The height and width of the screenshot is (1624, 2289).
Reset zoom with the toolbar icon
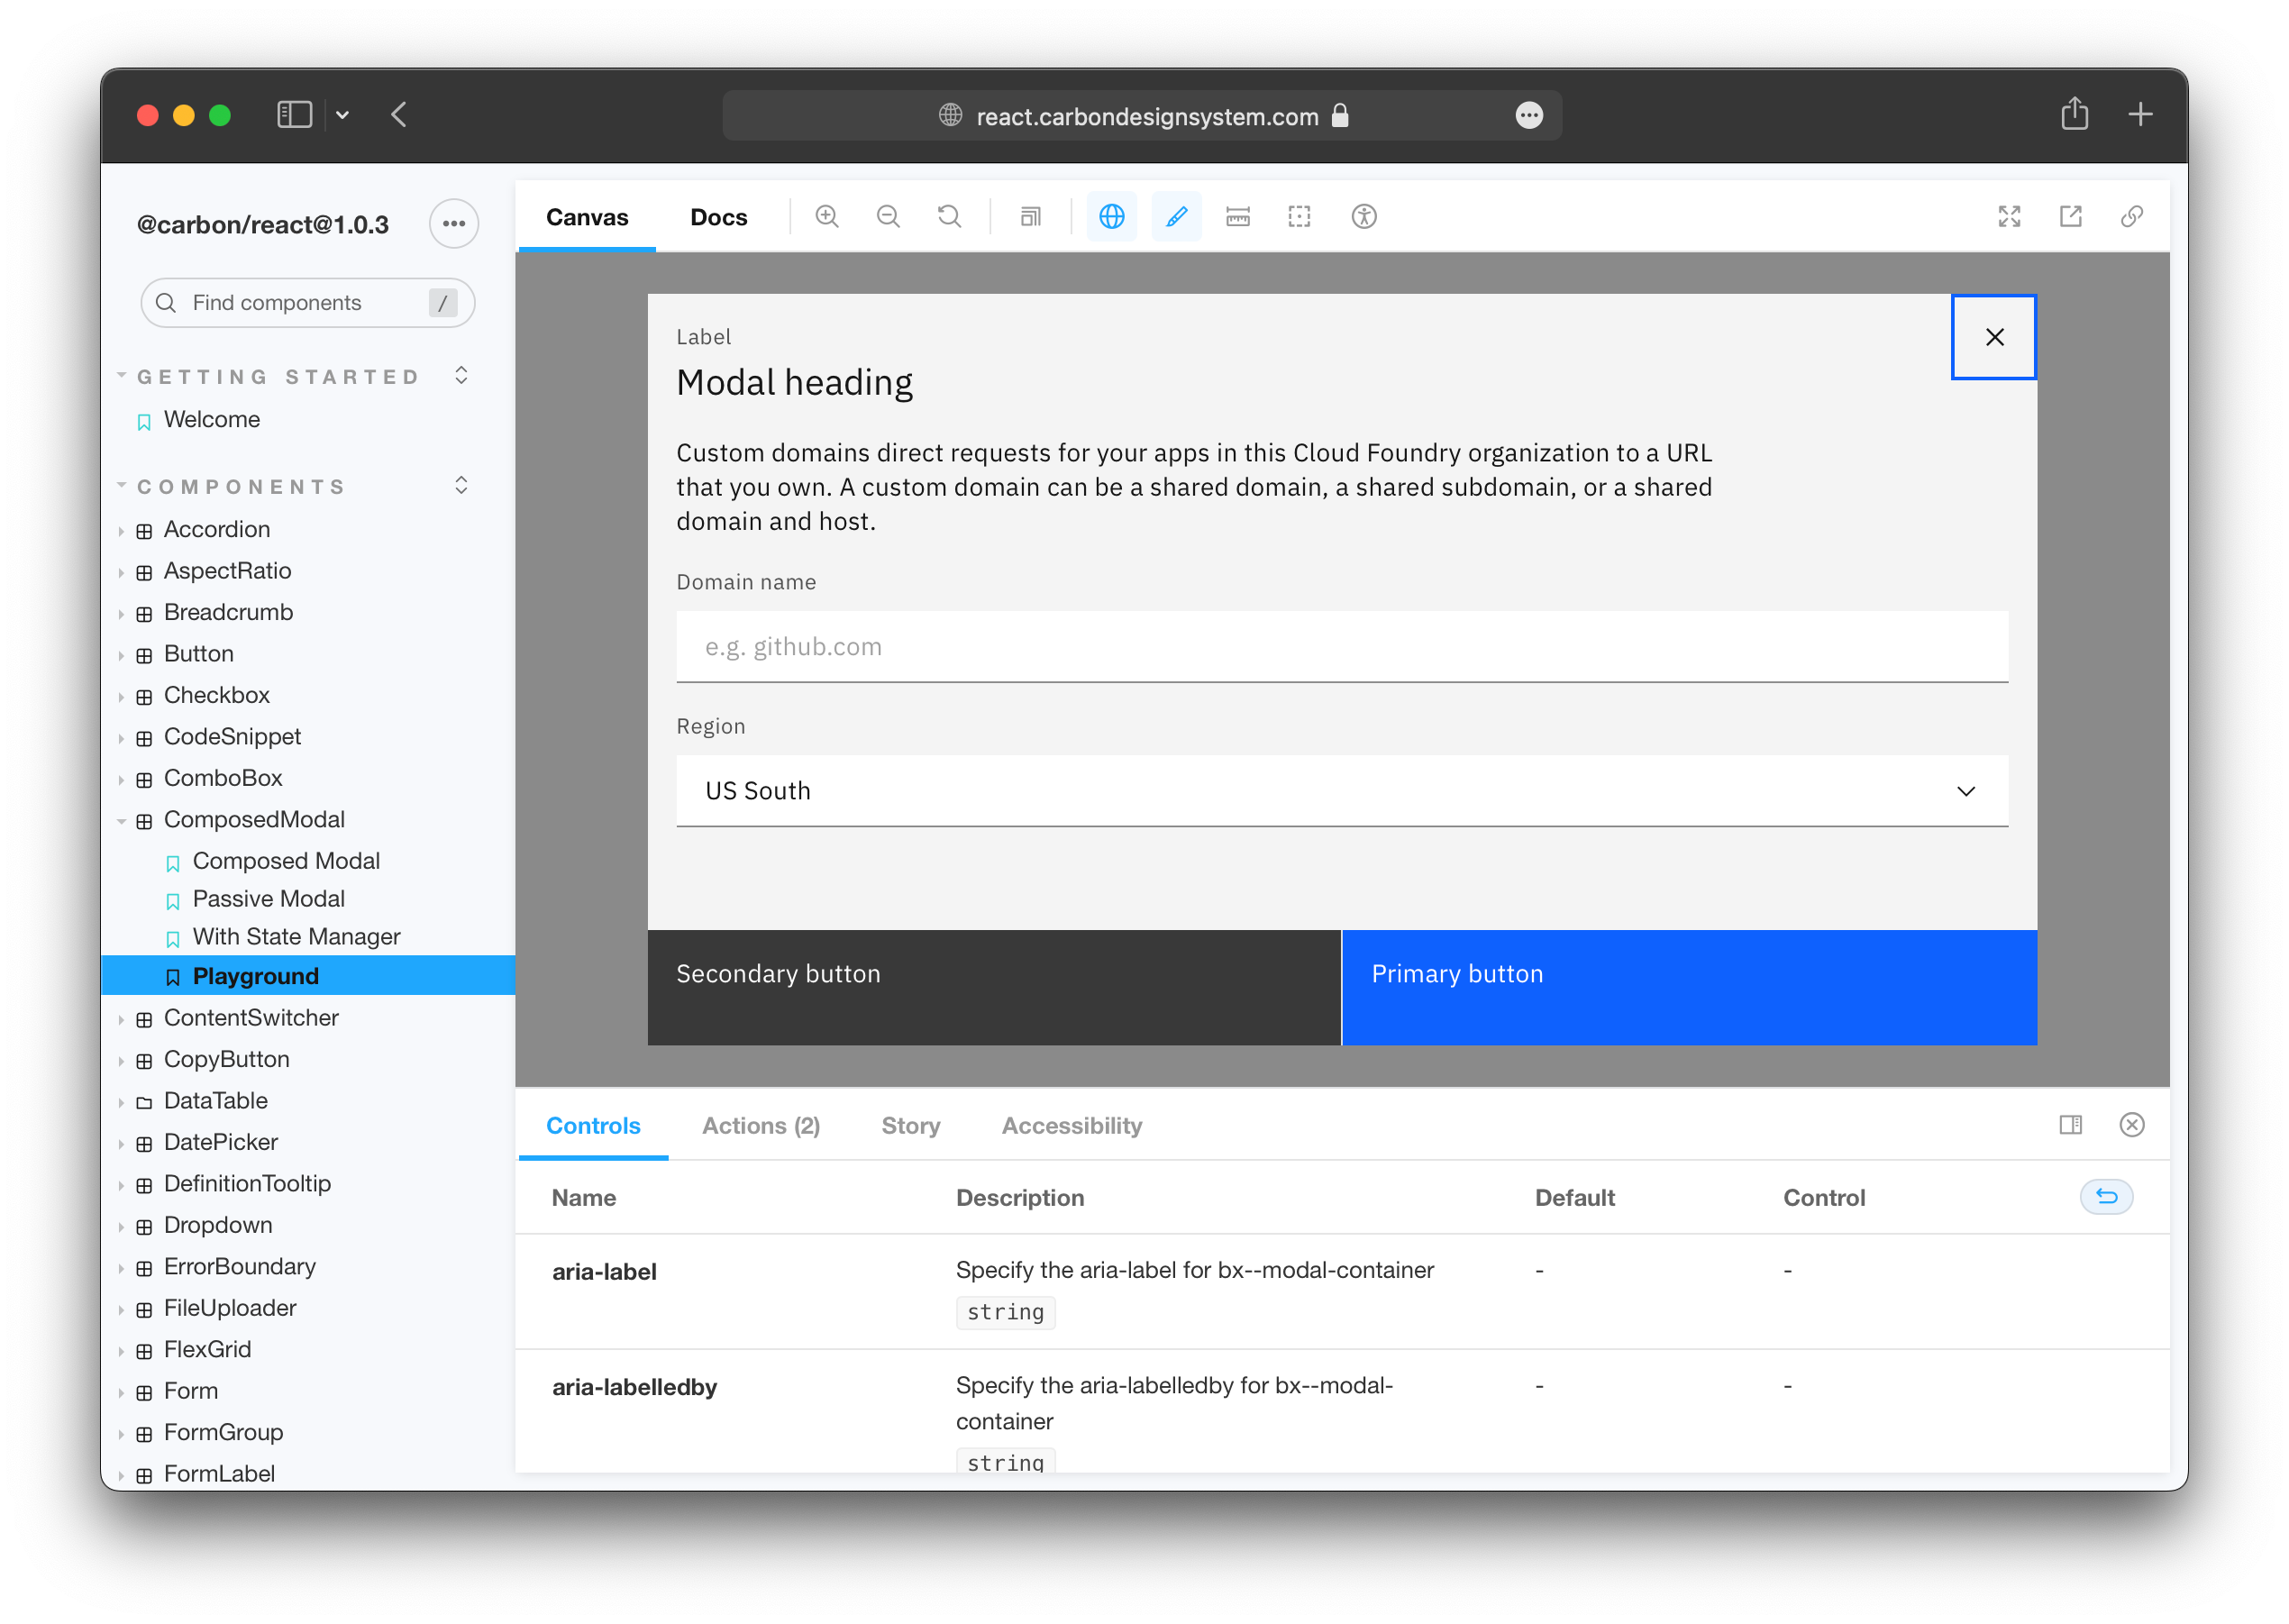(949, 217)
